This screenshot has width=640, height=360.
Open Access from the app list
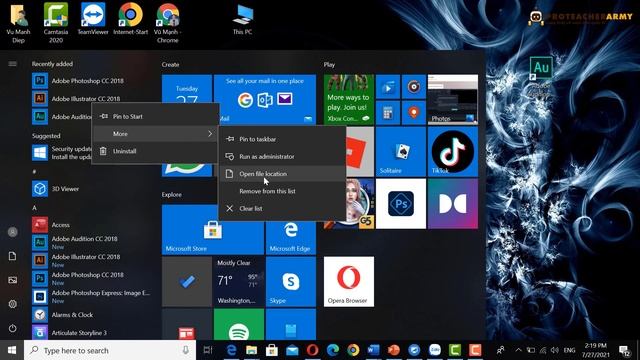click(51, 225)
